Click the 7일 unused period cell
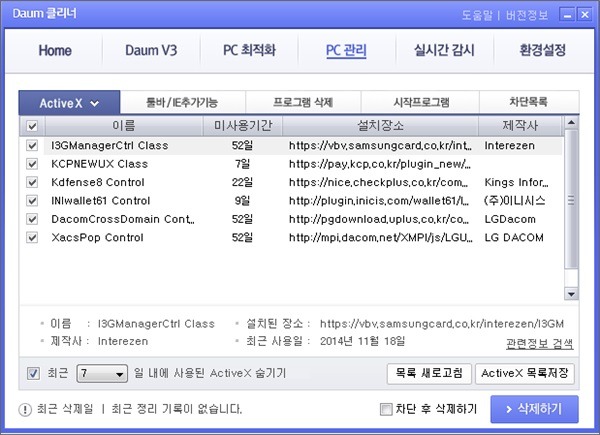The width and height of the screenshot is (600, 435). point(242,164)
